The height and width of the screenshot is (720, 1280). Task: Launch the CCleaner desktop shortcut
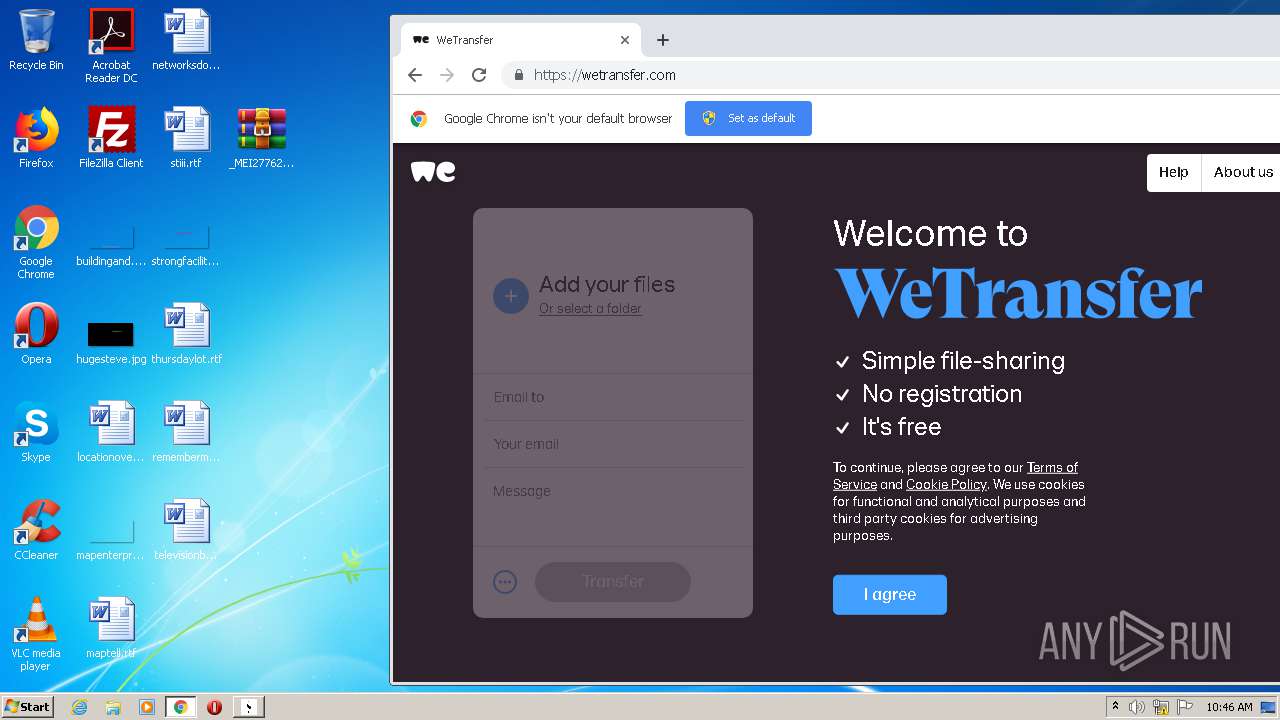pos(36,530)
